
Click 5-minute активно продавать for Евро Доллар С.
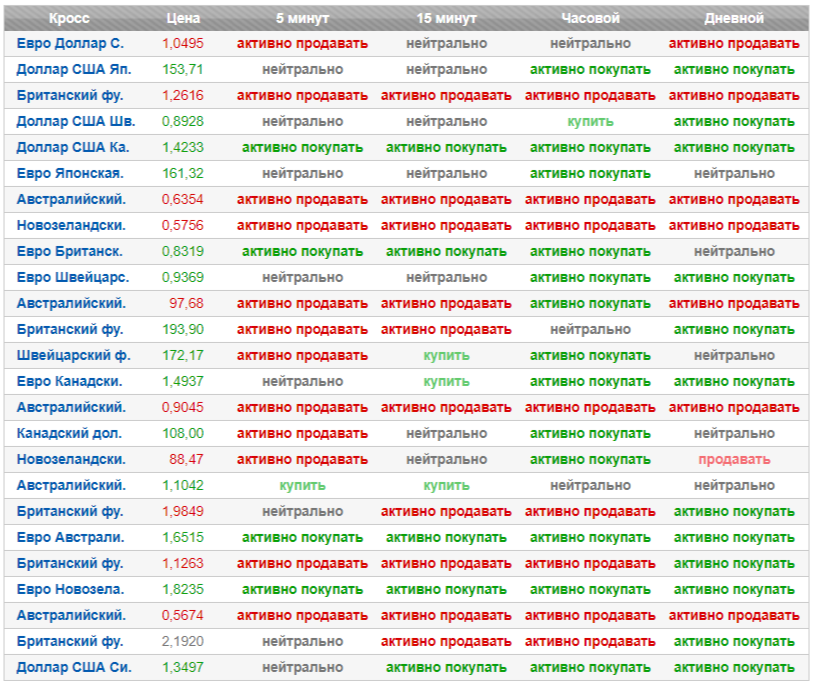(302, 44)
